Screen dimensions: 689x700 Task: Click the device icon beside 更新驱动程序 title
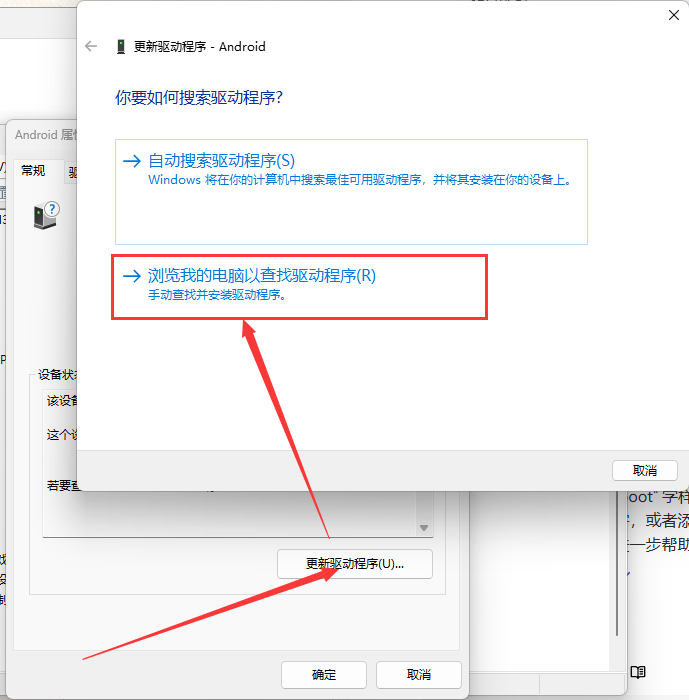tap(121, 46)
